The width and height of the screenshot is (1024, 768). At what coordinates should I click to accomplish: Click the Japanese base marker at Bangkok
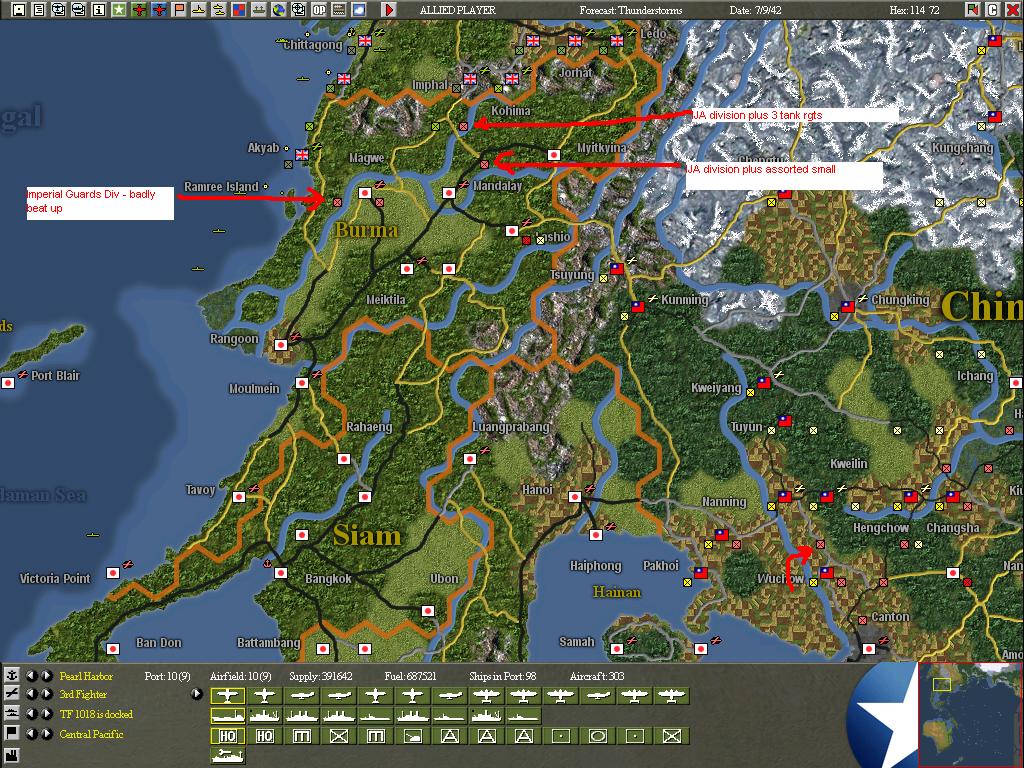(x=281, y=573)
